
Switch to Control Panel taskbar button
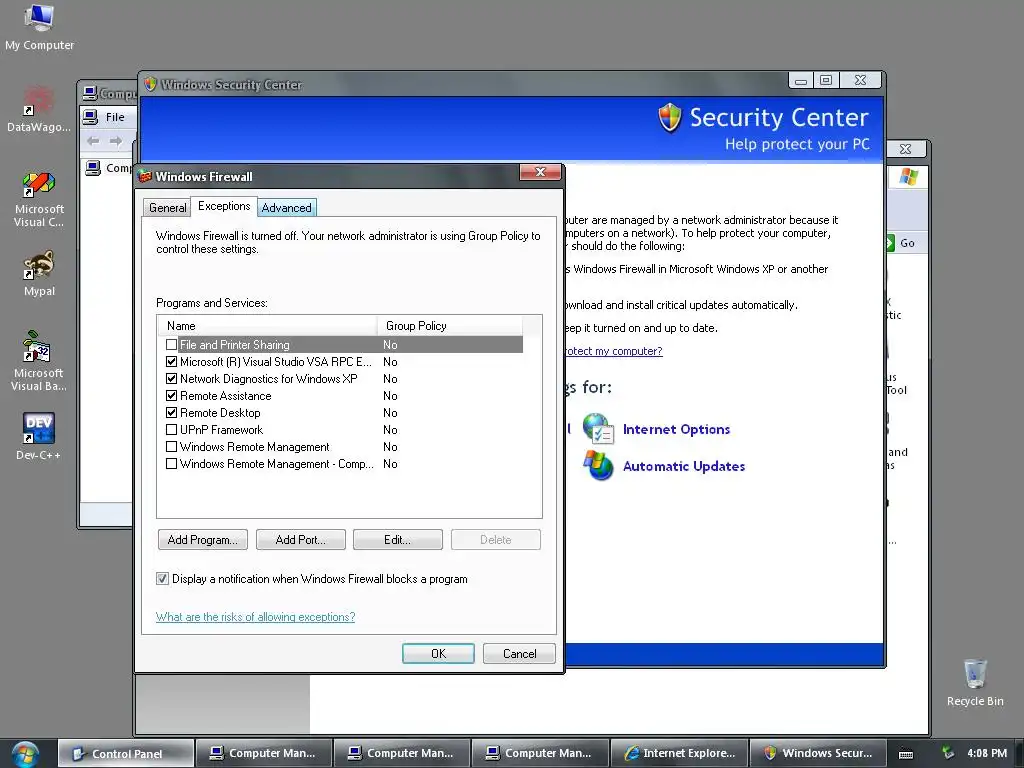point(126,754)
